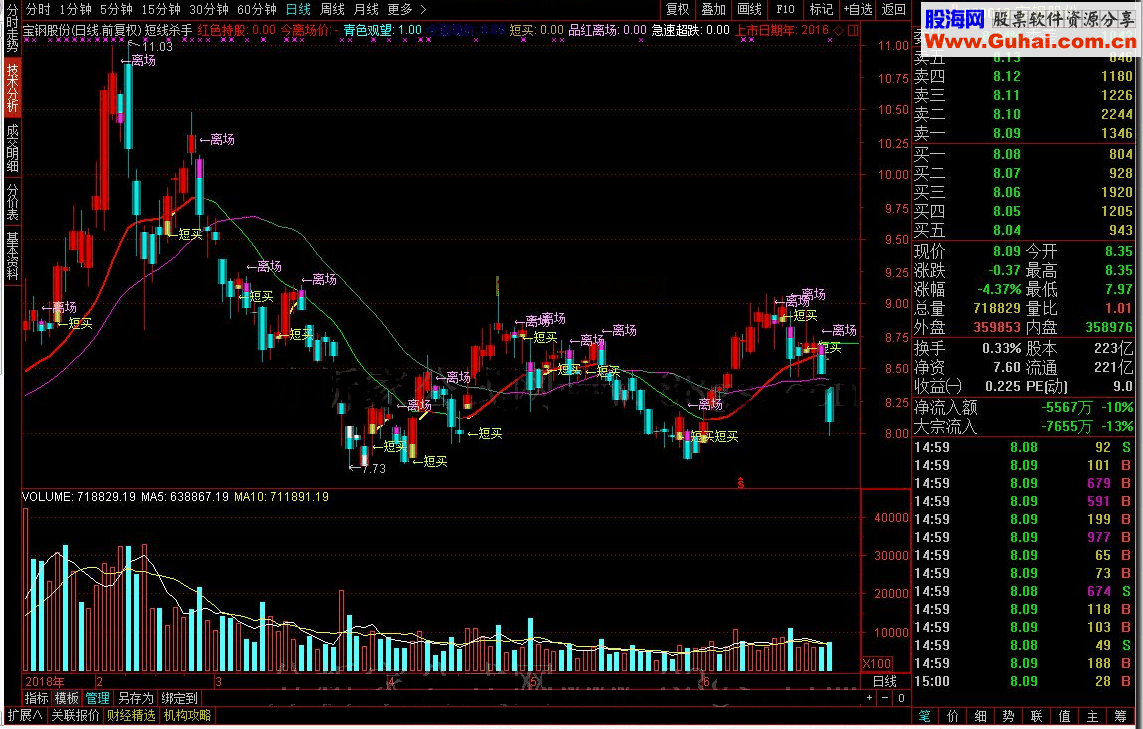Click the X100 volume scale label
This screenshot has width=1143, height=729.
pos(877,663)
